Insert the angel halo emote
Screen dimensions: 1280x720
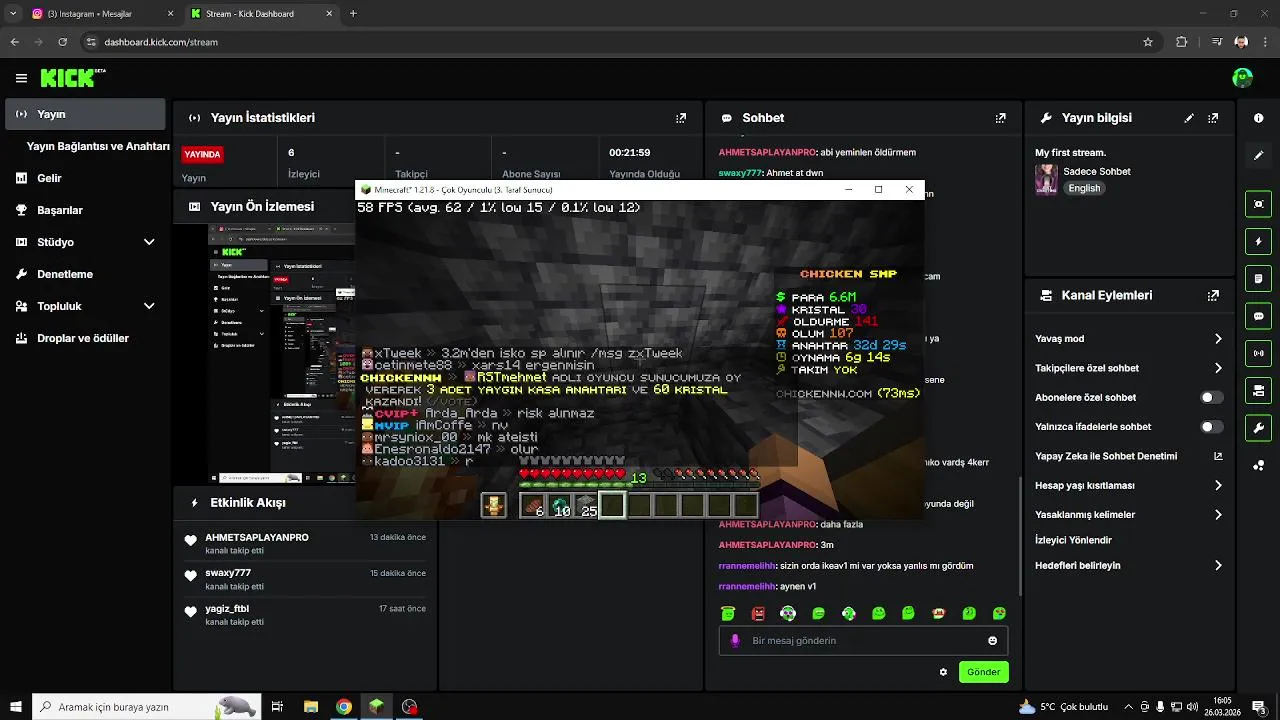tap(728, 613)
